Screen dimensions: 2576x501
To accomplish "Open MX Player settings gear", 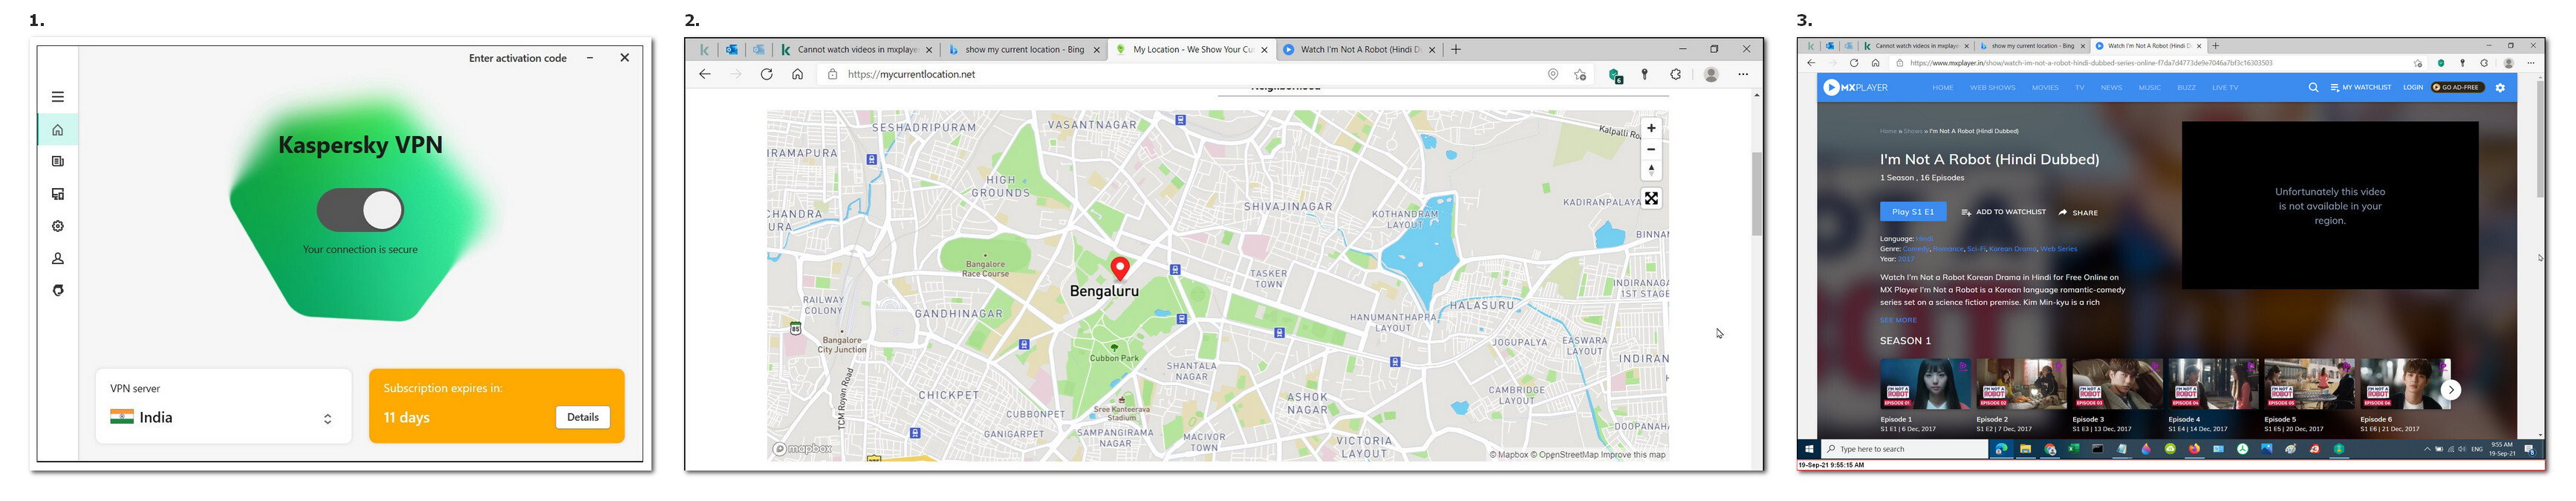I will click(x=2500, y=87).
